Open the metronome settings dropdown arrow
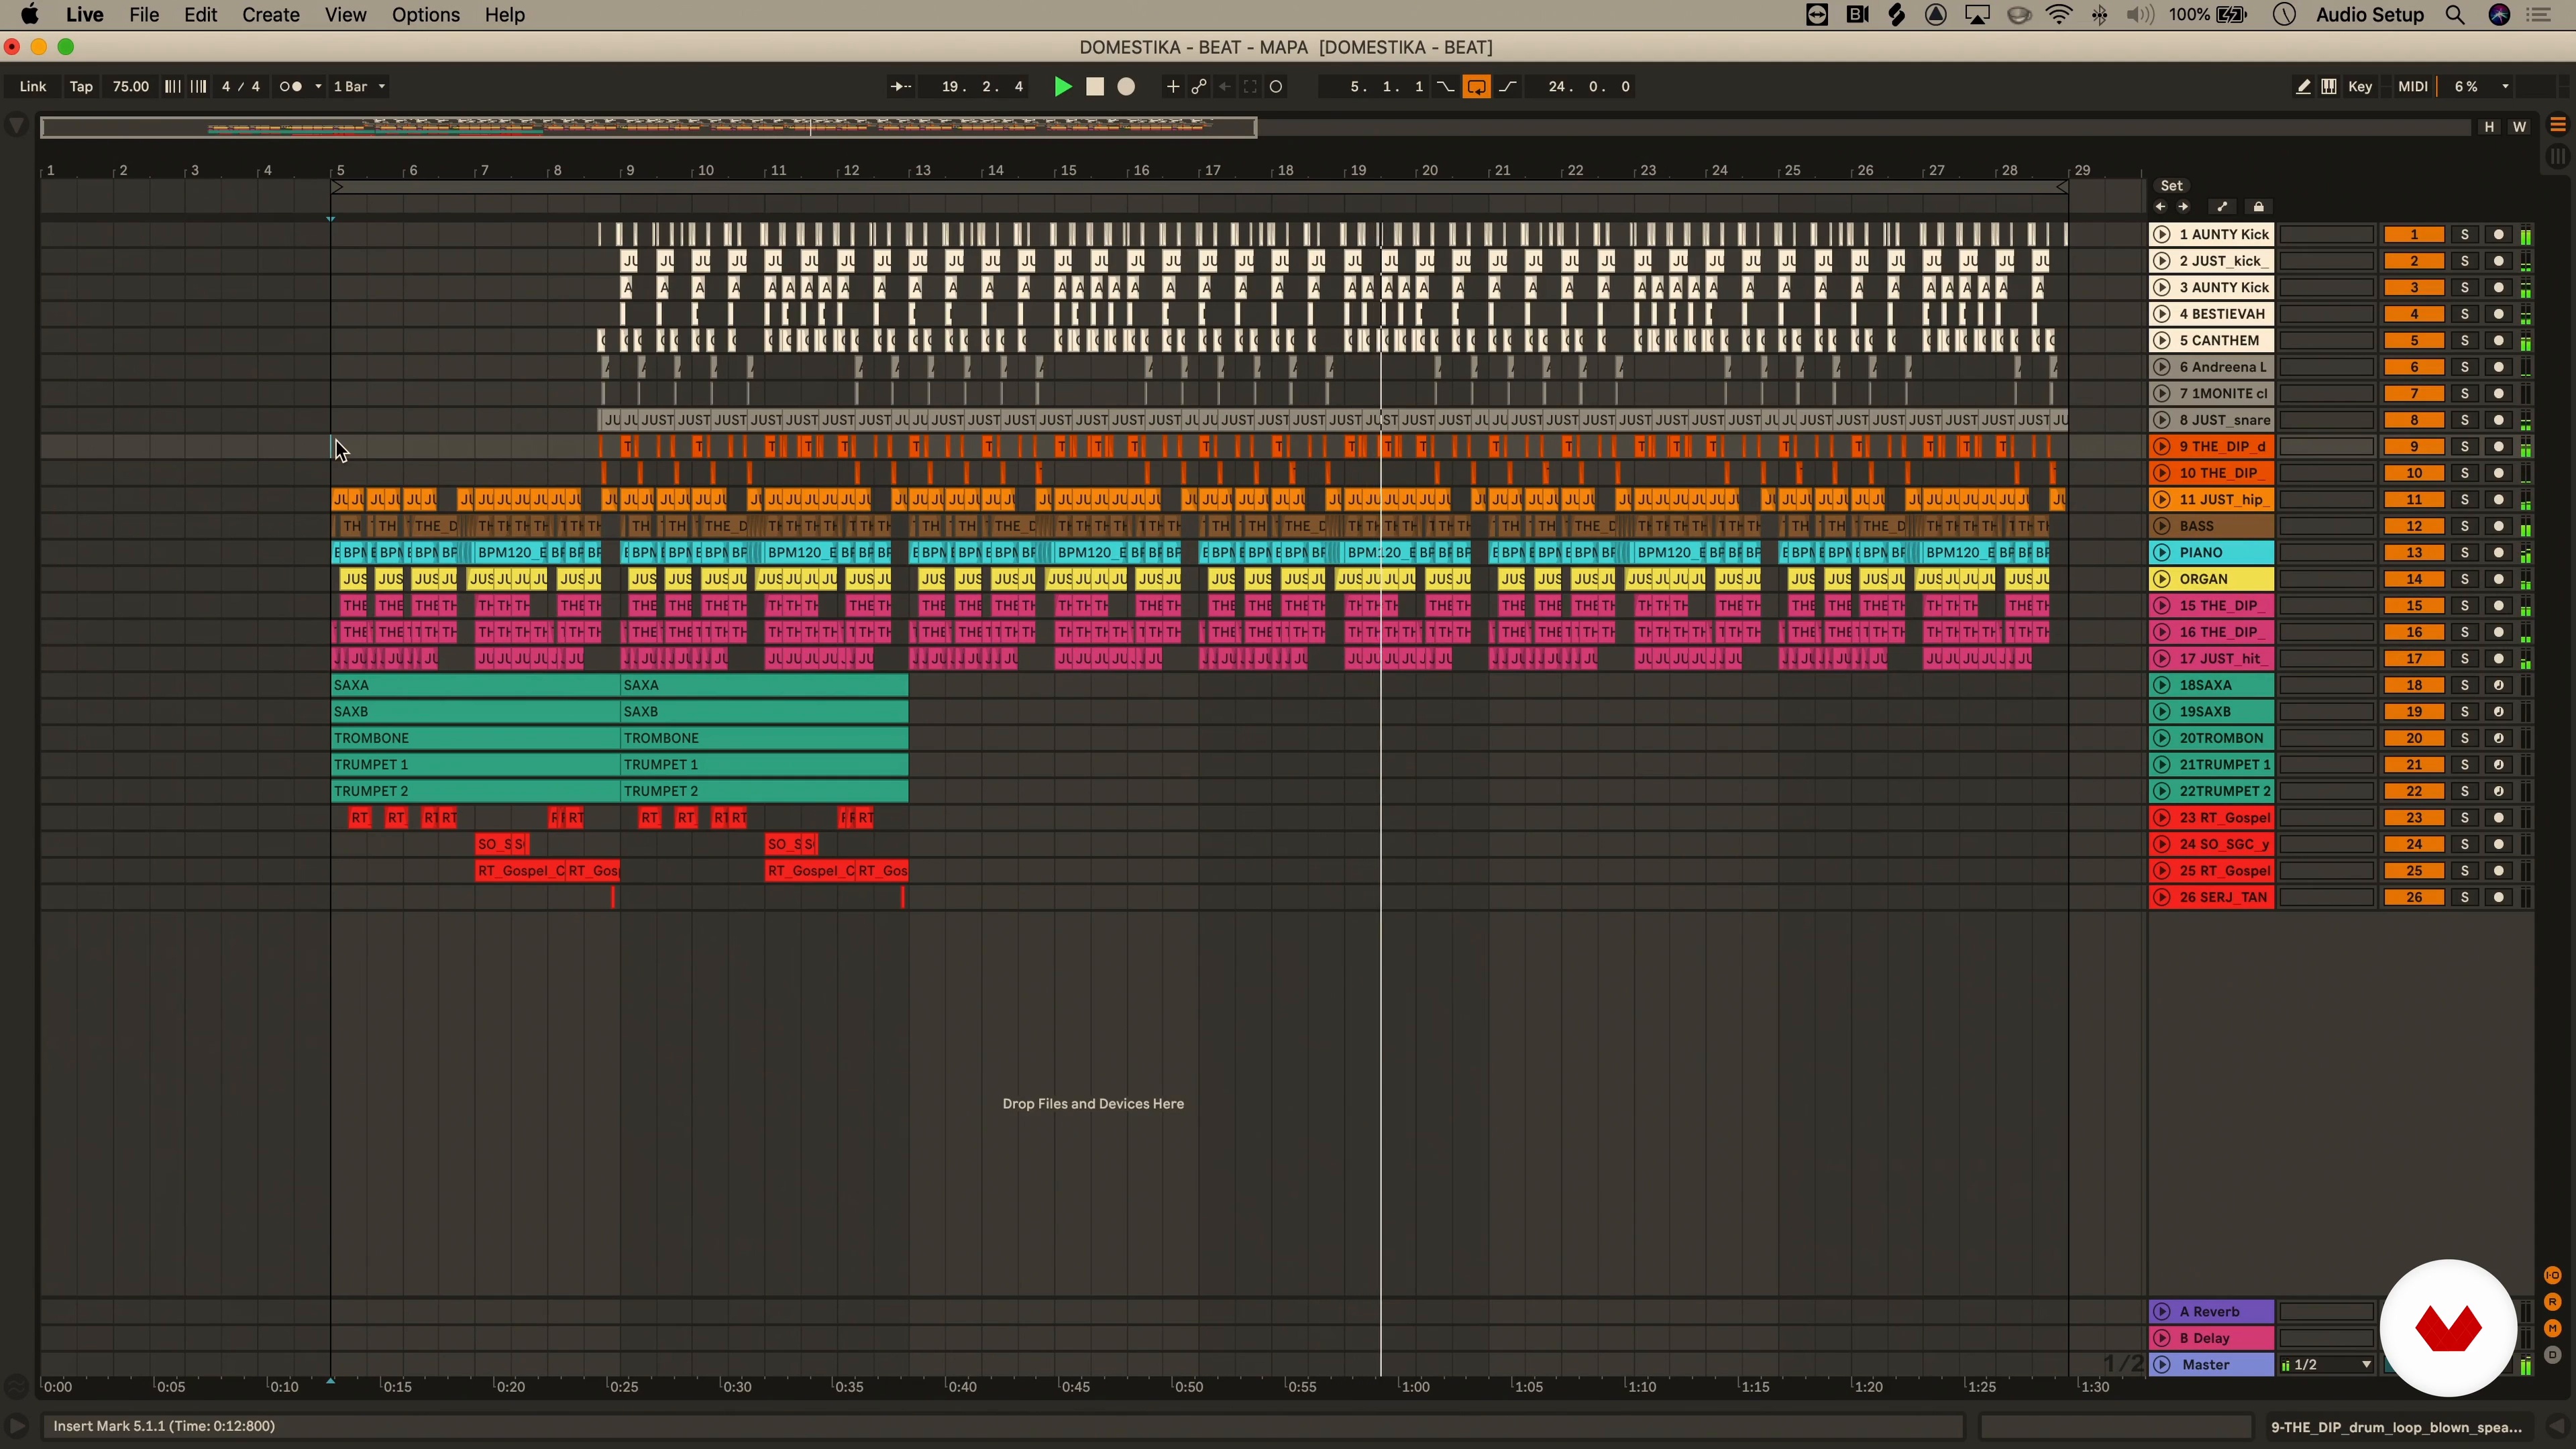Image resolution: width=2576 pixels, height=1449 pixels. point(318,87)
